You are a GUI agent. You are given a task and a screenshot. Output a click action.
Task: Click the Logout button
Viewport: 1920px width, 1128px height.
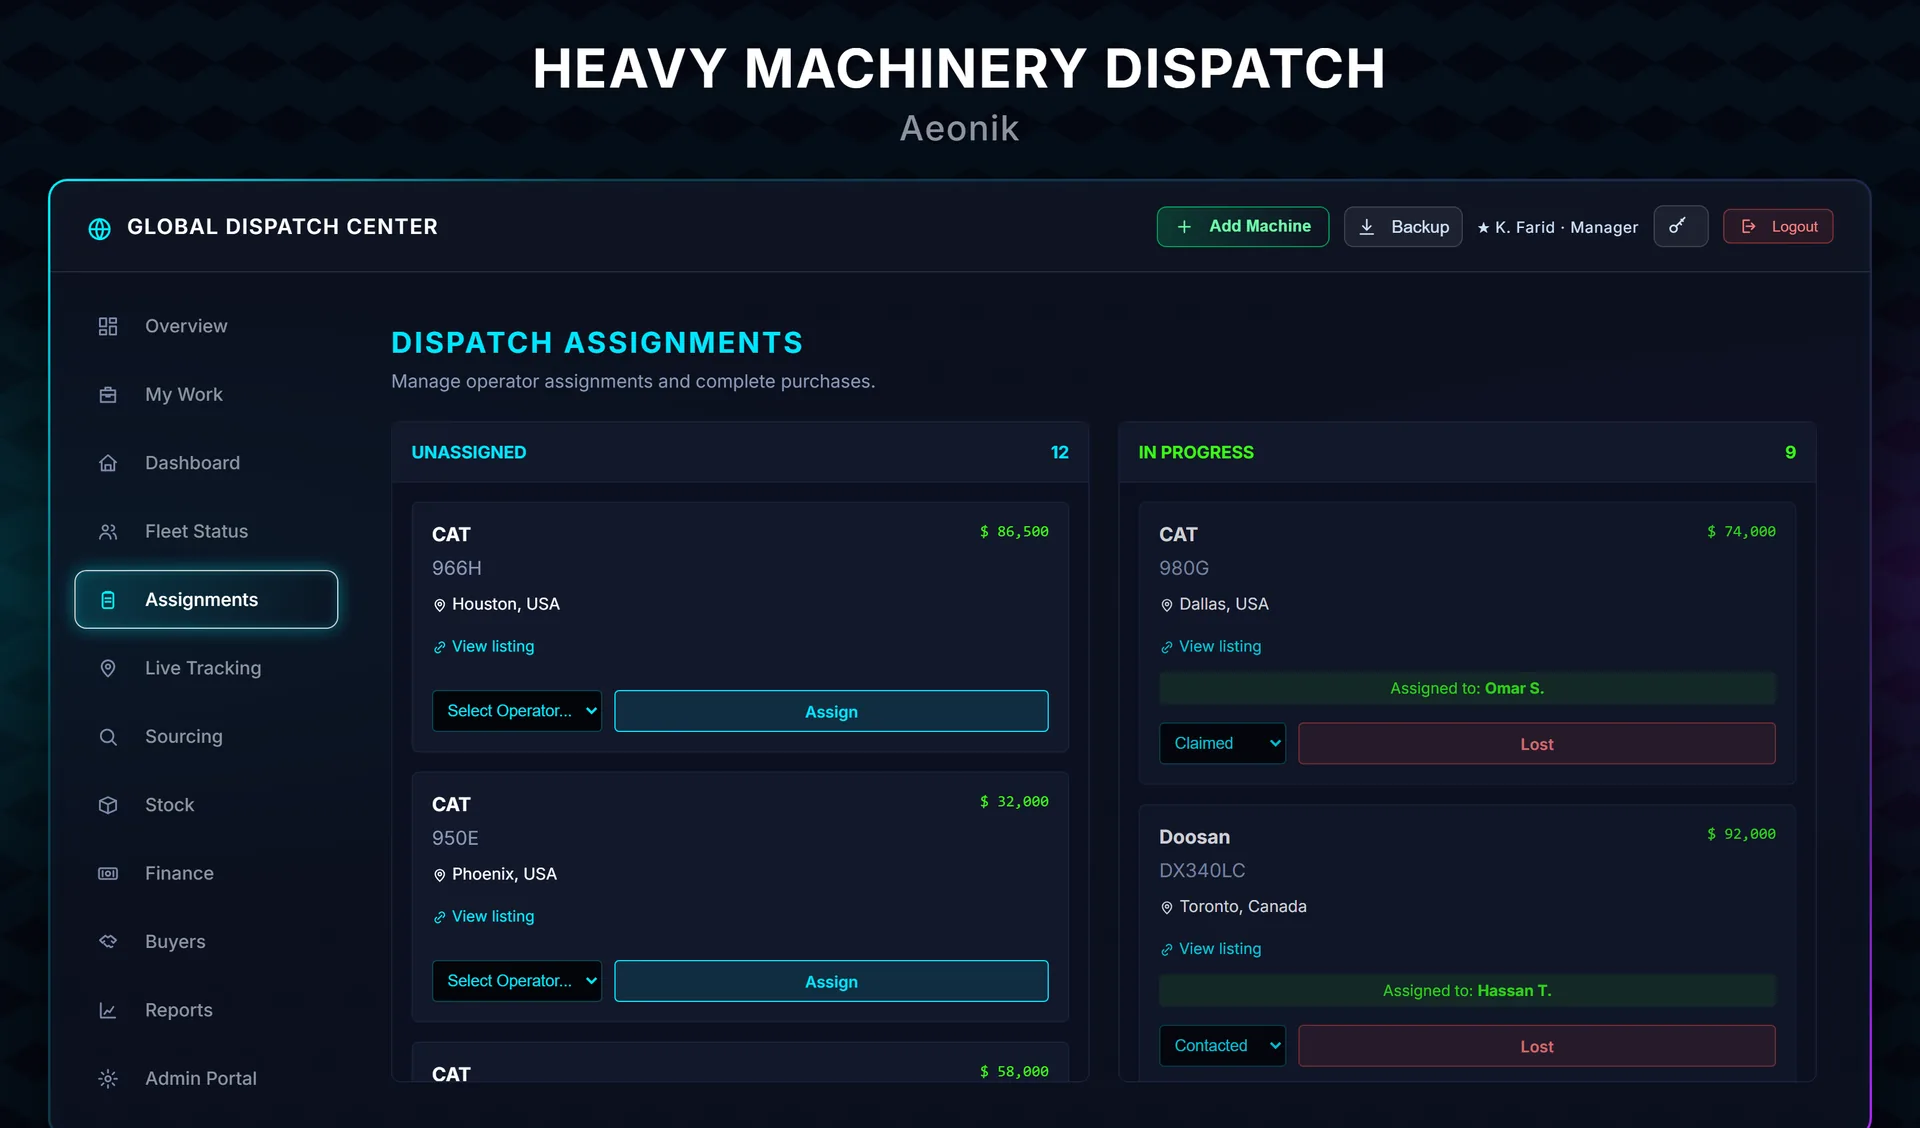click(1778, 227)
